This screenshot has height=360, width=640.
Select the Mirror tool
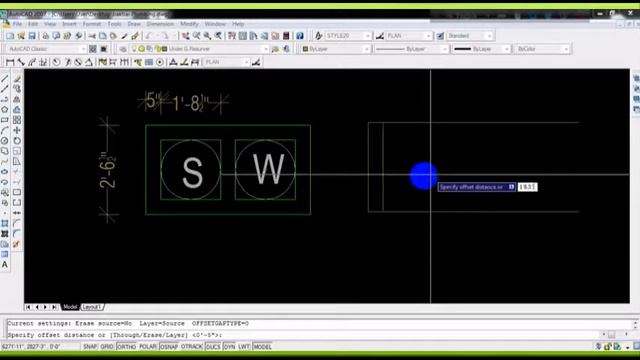point(17,99)
